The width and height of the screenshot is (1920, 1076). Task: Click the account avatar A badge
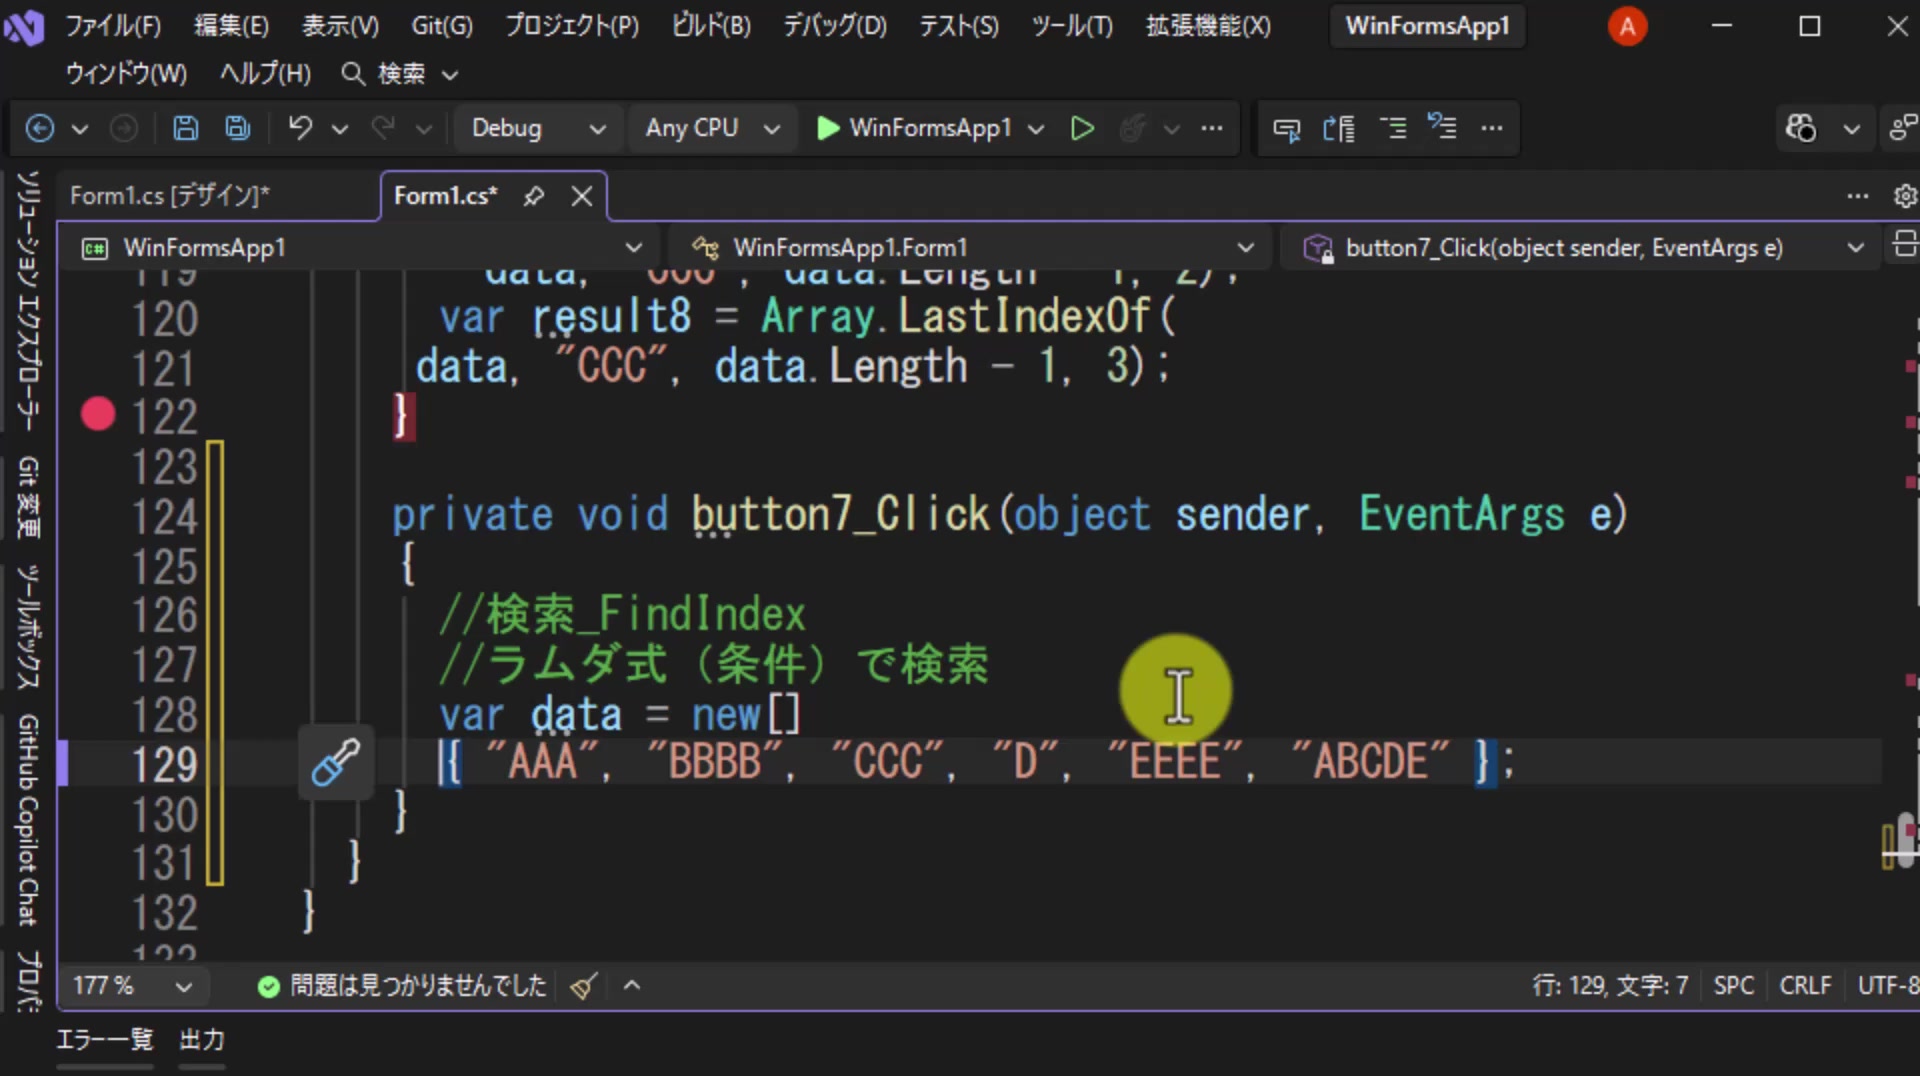point(1627,26)
